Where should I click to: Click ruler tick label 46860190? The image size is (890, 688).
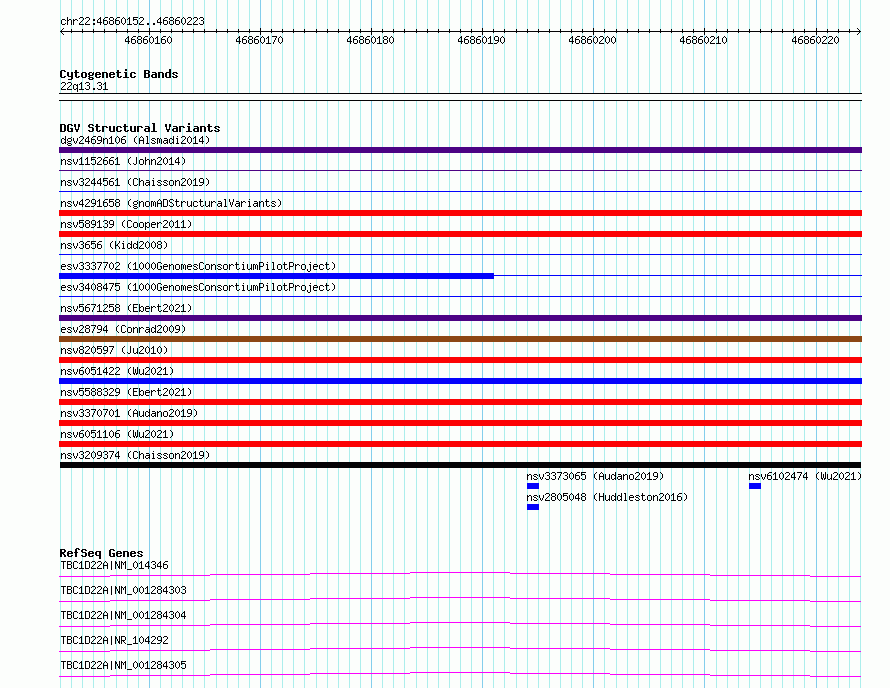pyautogui.click(x=481, y=40)
